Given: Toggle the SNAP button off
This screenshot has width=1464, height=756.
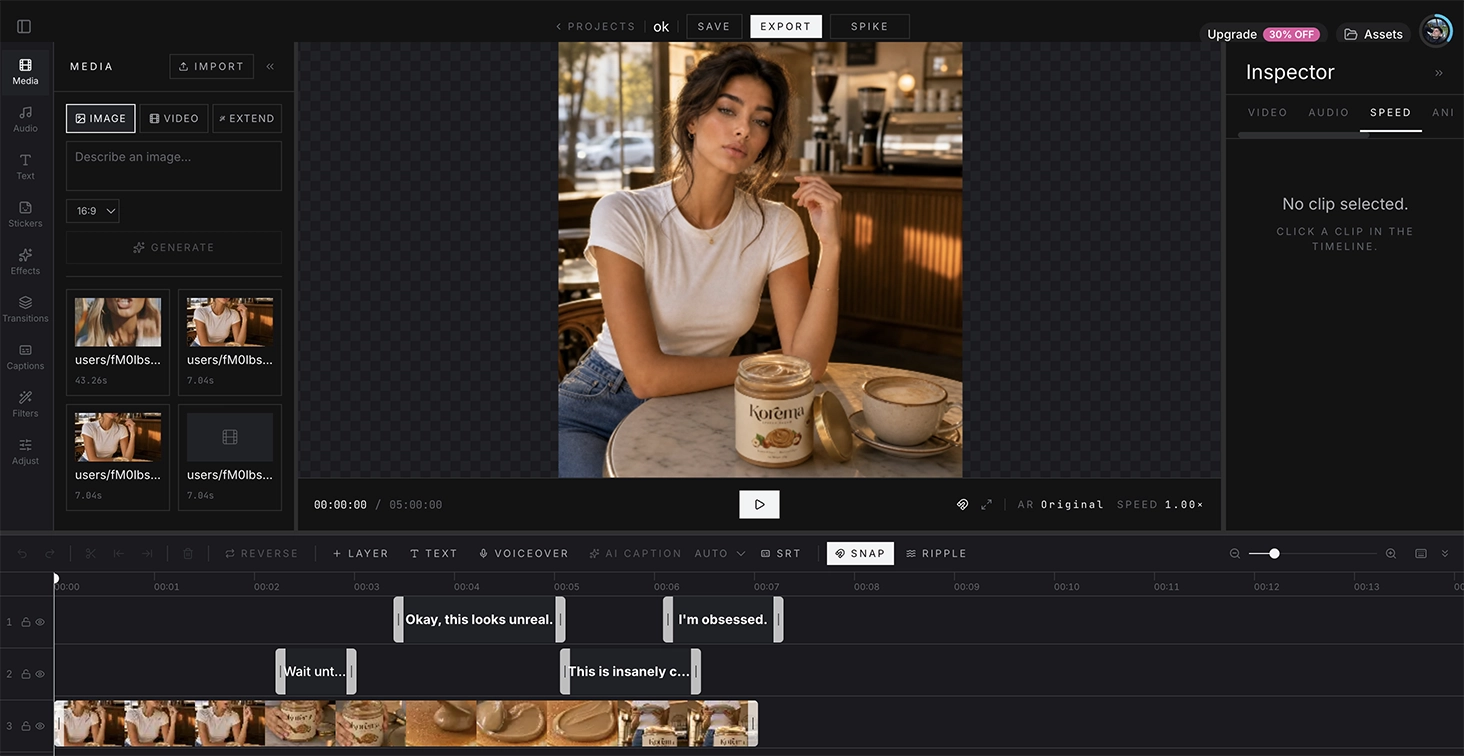Looking at the screenshot, I should [x=860, y=553].
